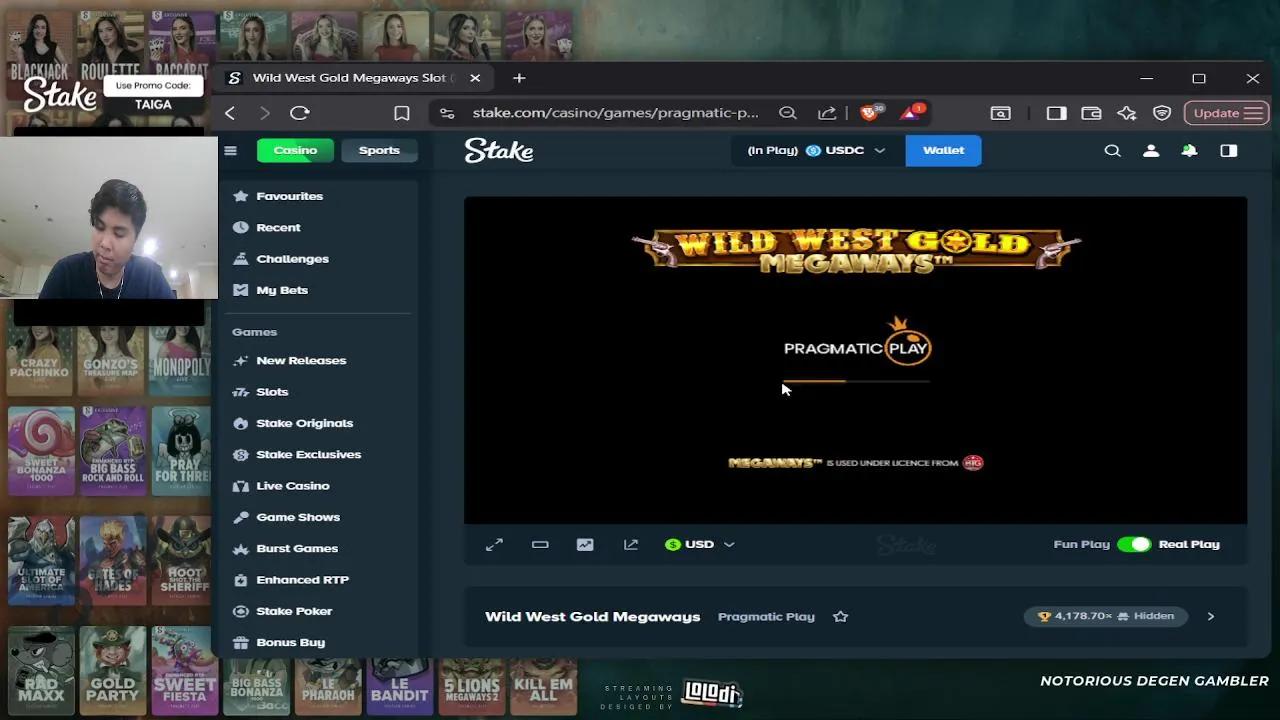Click the Brave Update button
The height and width of the screenshot is (720, 1280).
[1227, 113]
